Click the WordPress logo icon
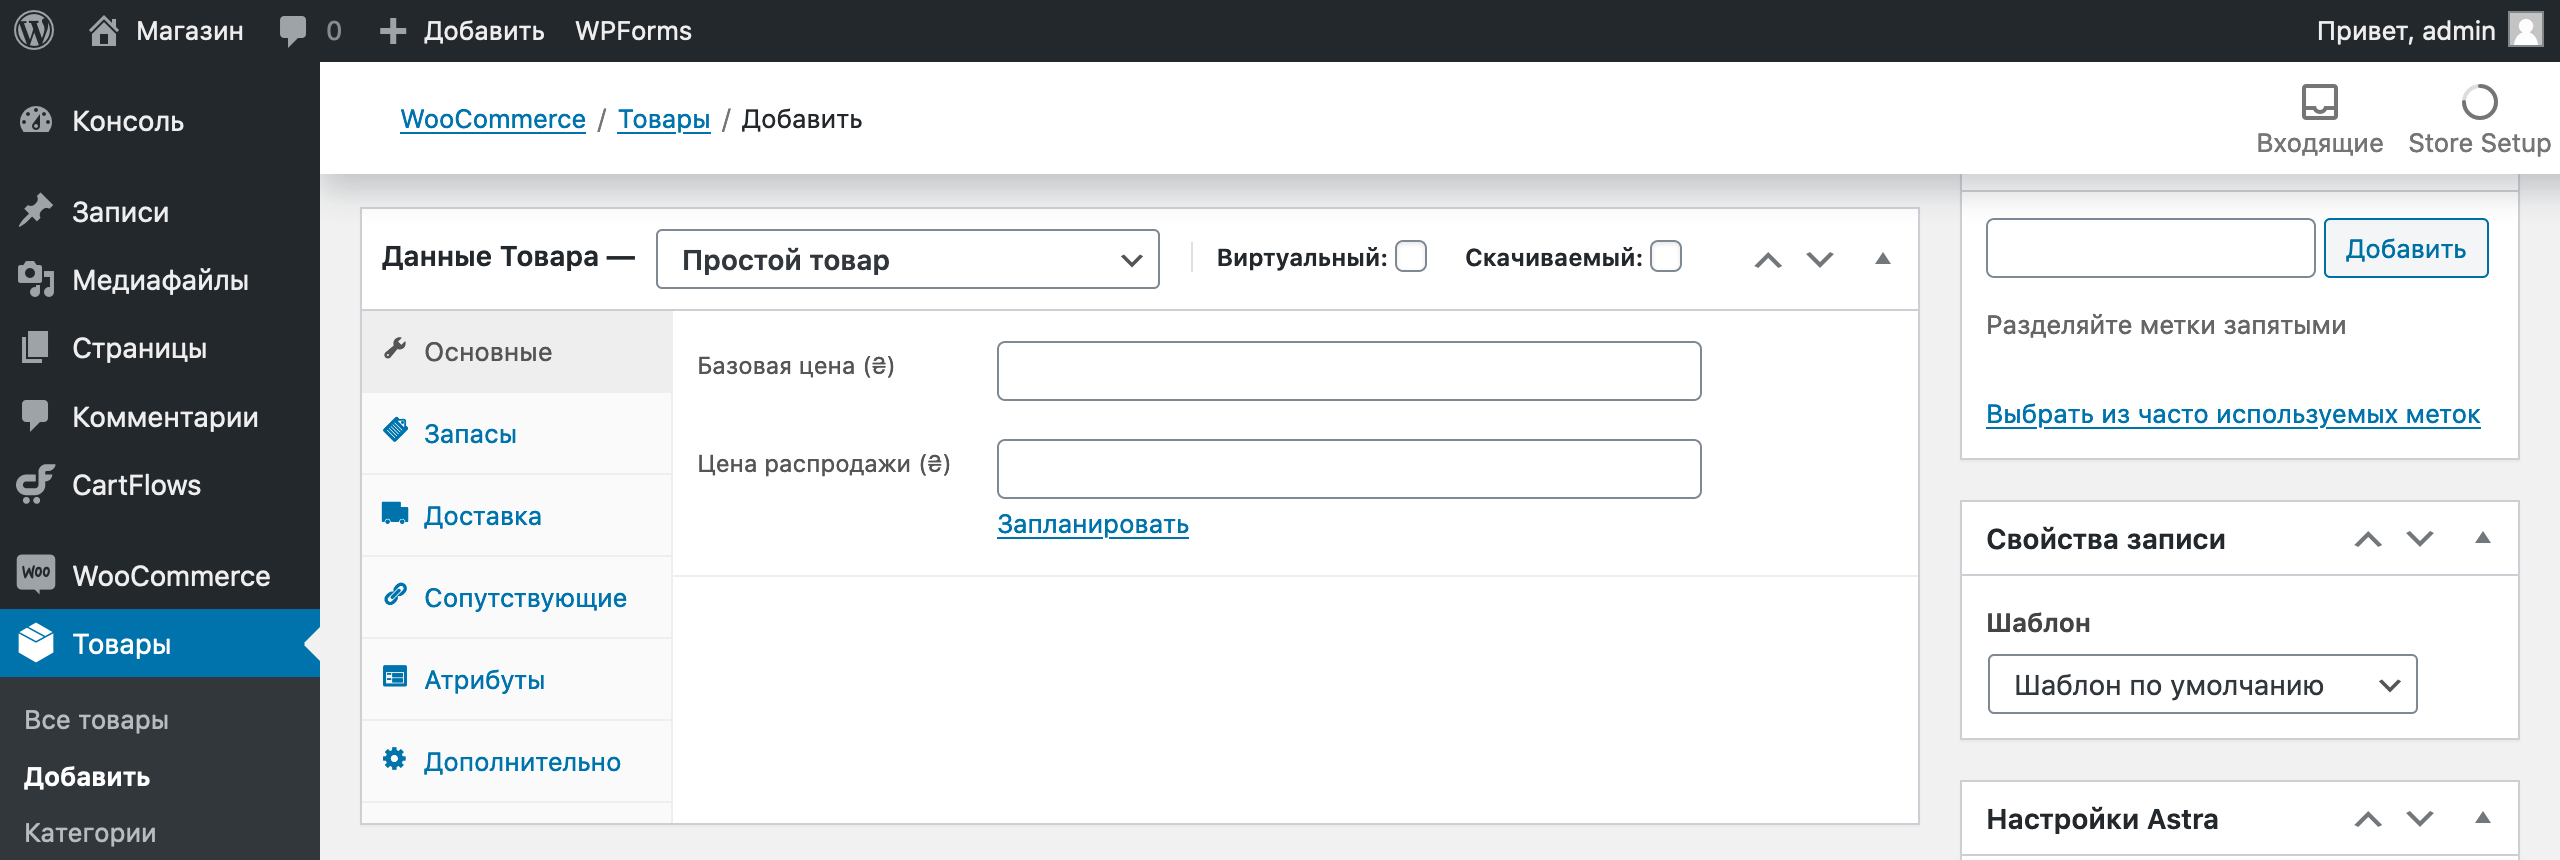 tap(34, 30)
